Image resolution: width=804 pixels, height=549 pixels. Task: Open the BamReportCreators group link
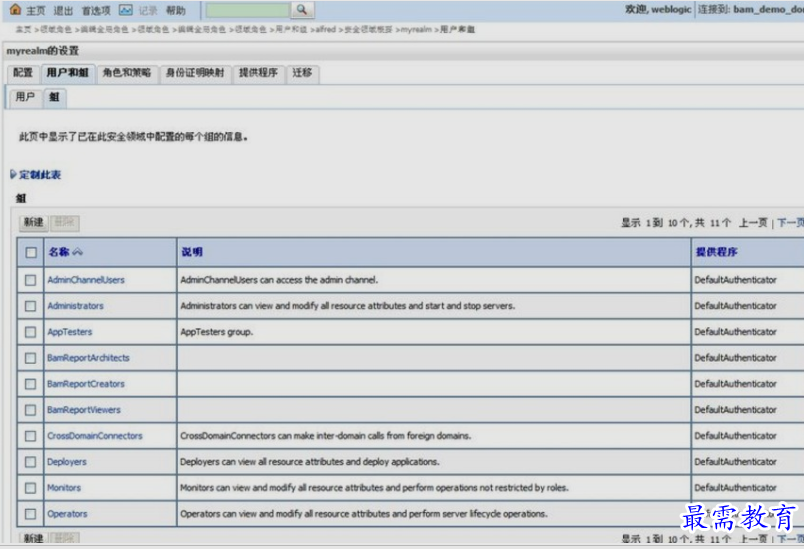86,384
